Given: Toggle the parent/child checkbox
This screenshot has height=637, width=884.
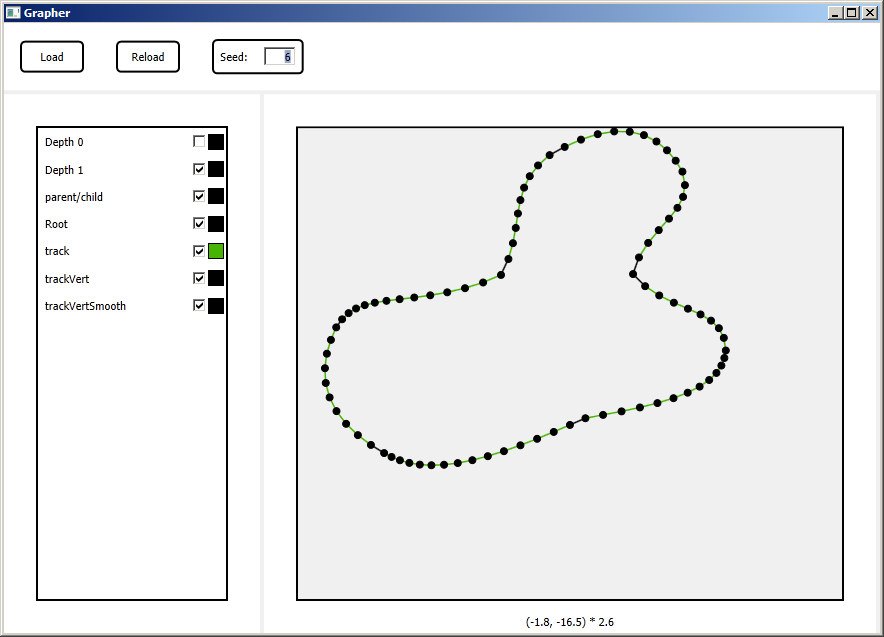Looking at the screenshot, I should [x=199, y=197].
